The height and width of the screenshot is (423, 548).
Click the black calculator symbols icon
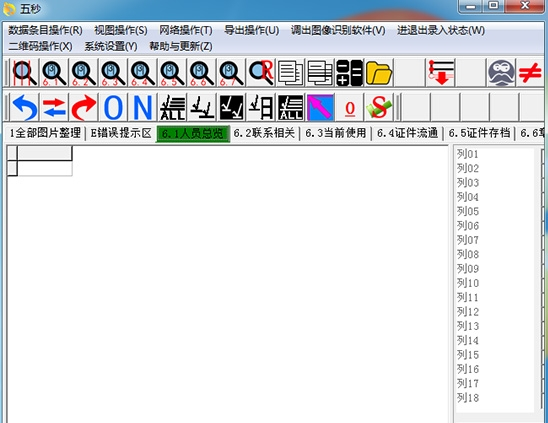pyautogui.click(x=349, y=73)
